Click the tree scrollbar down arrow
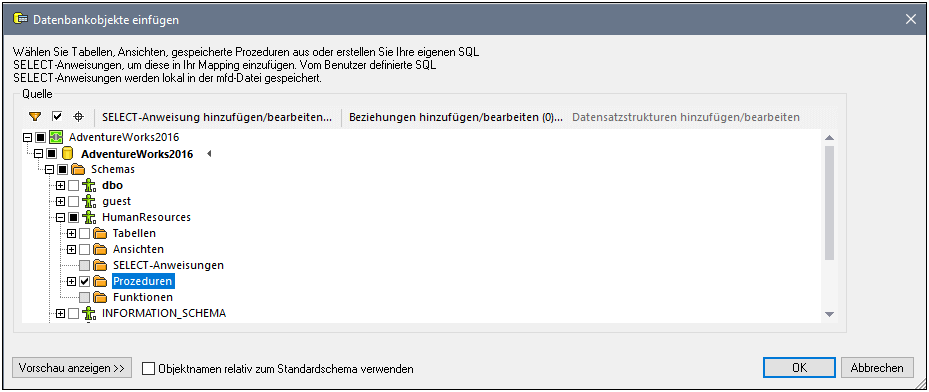This screenshot has width=929, height=392. [829, 314]
